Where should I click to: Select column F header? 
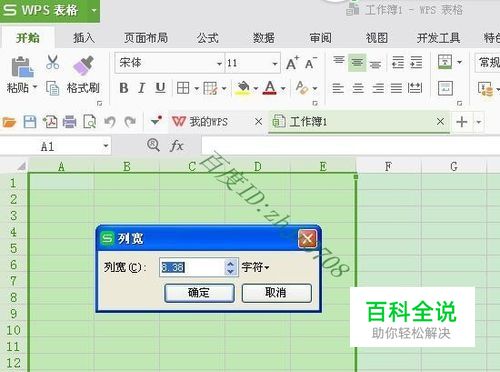pos(388,166)
